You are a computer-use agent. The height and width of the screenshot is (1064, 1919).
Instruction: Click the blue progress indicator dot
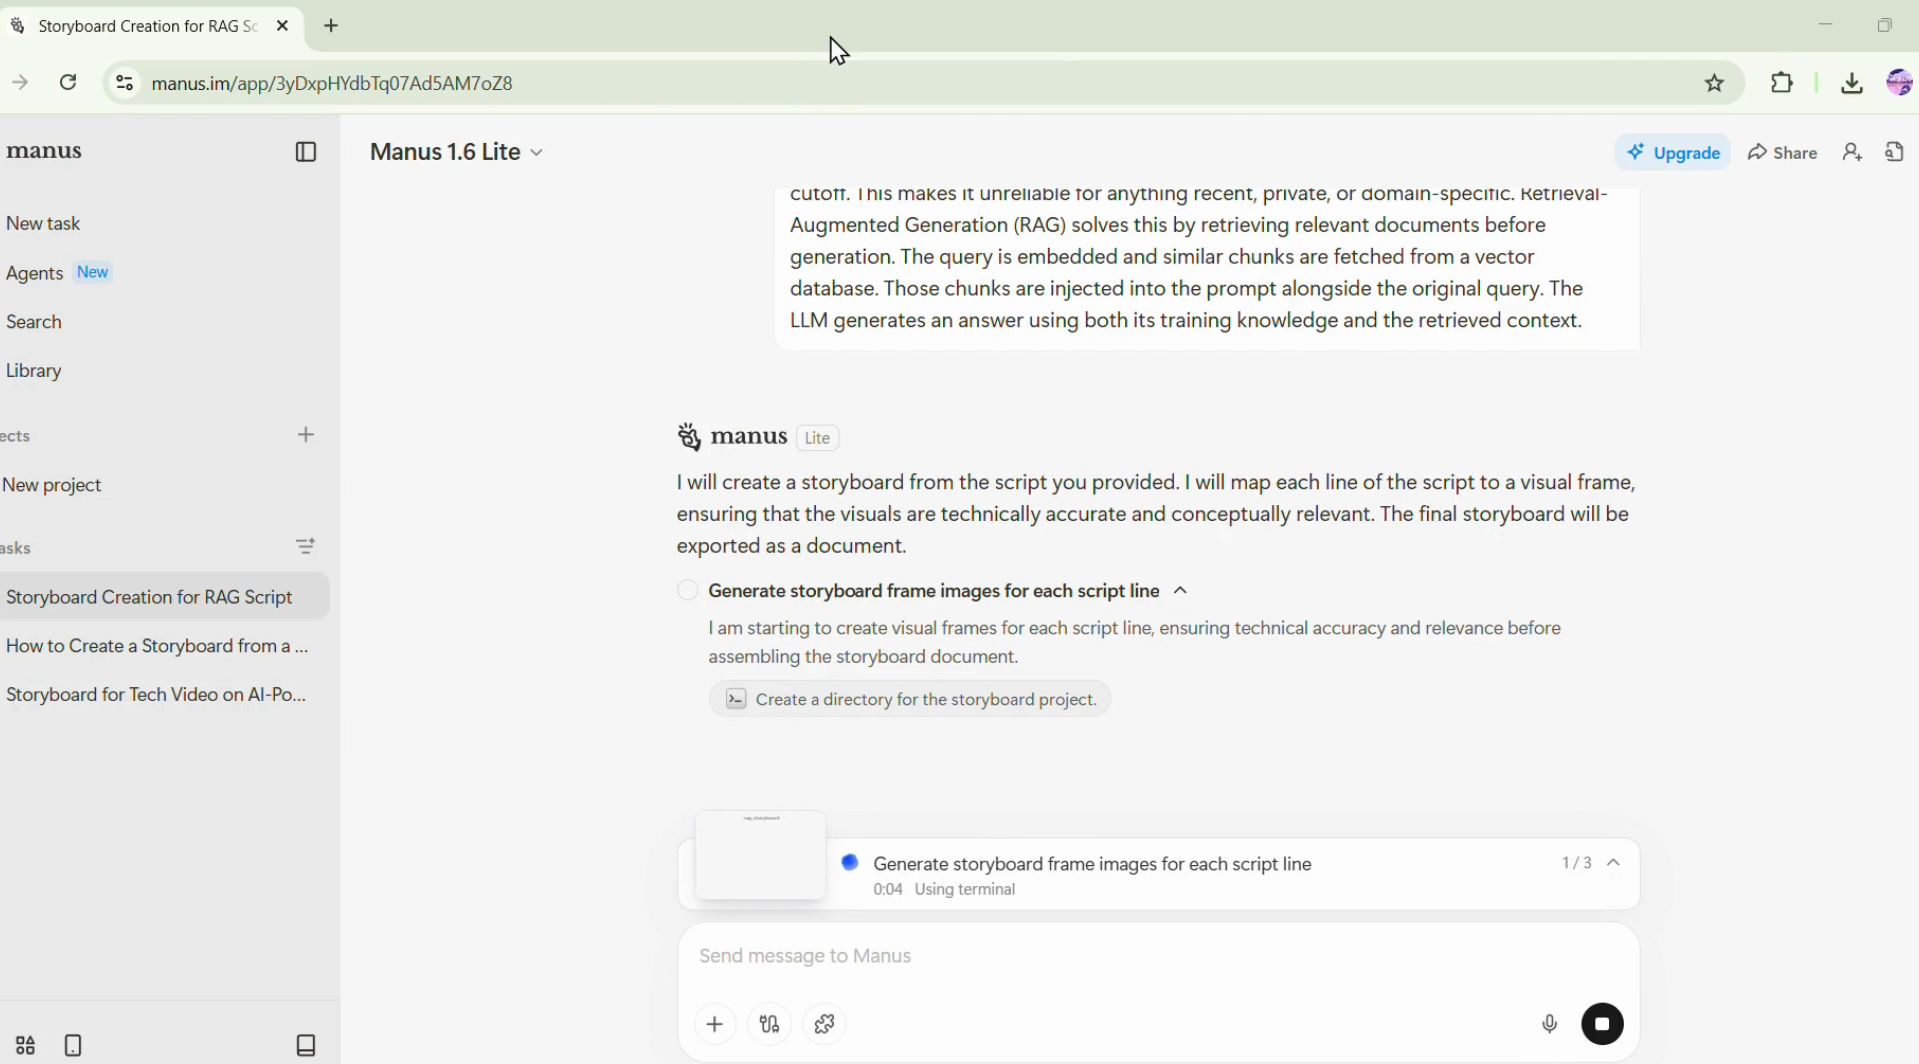pos(850,862)
